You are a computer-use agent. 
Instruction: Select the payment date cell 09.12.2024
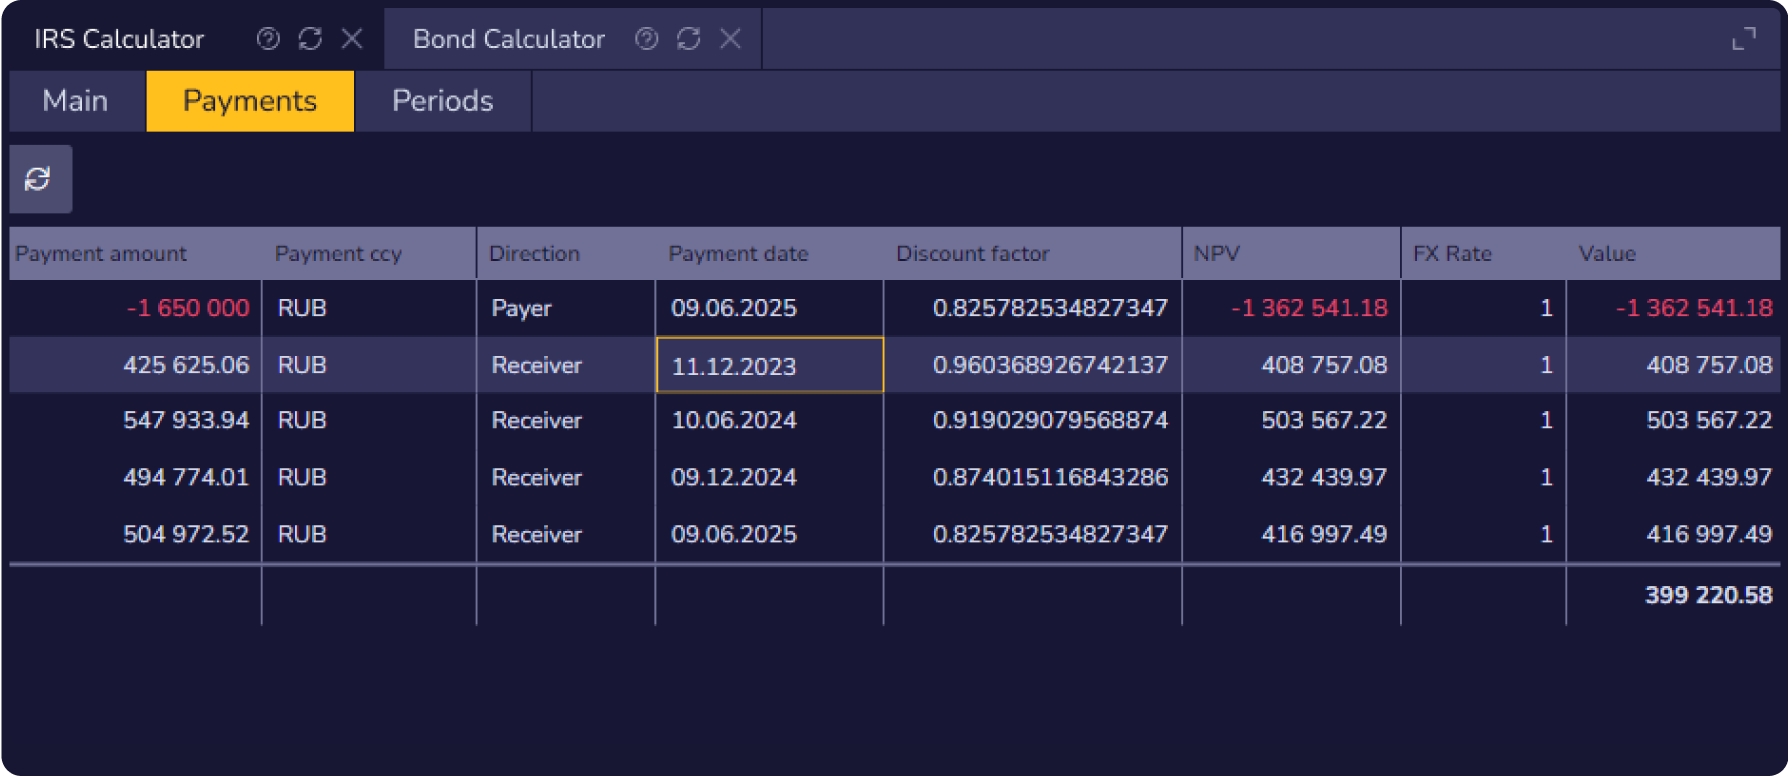734,478
